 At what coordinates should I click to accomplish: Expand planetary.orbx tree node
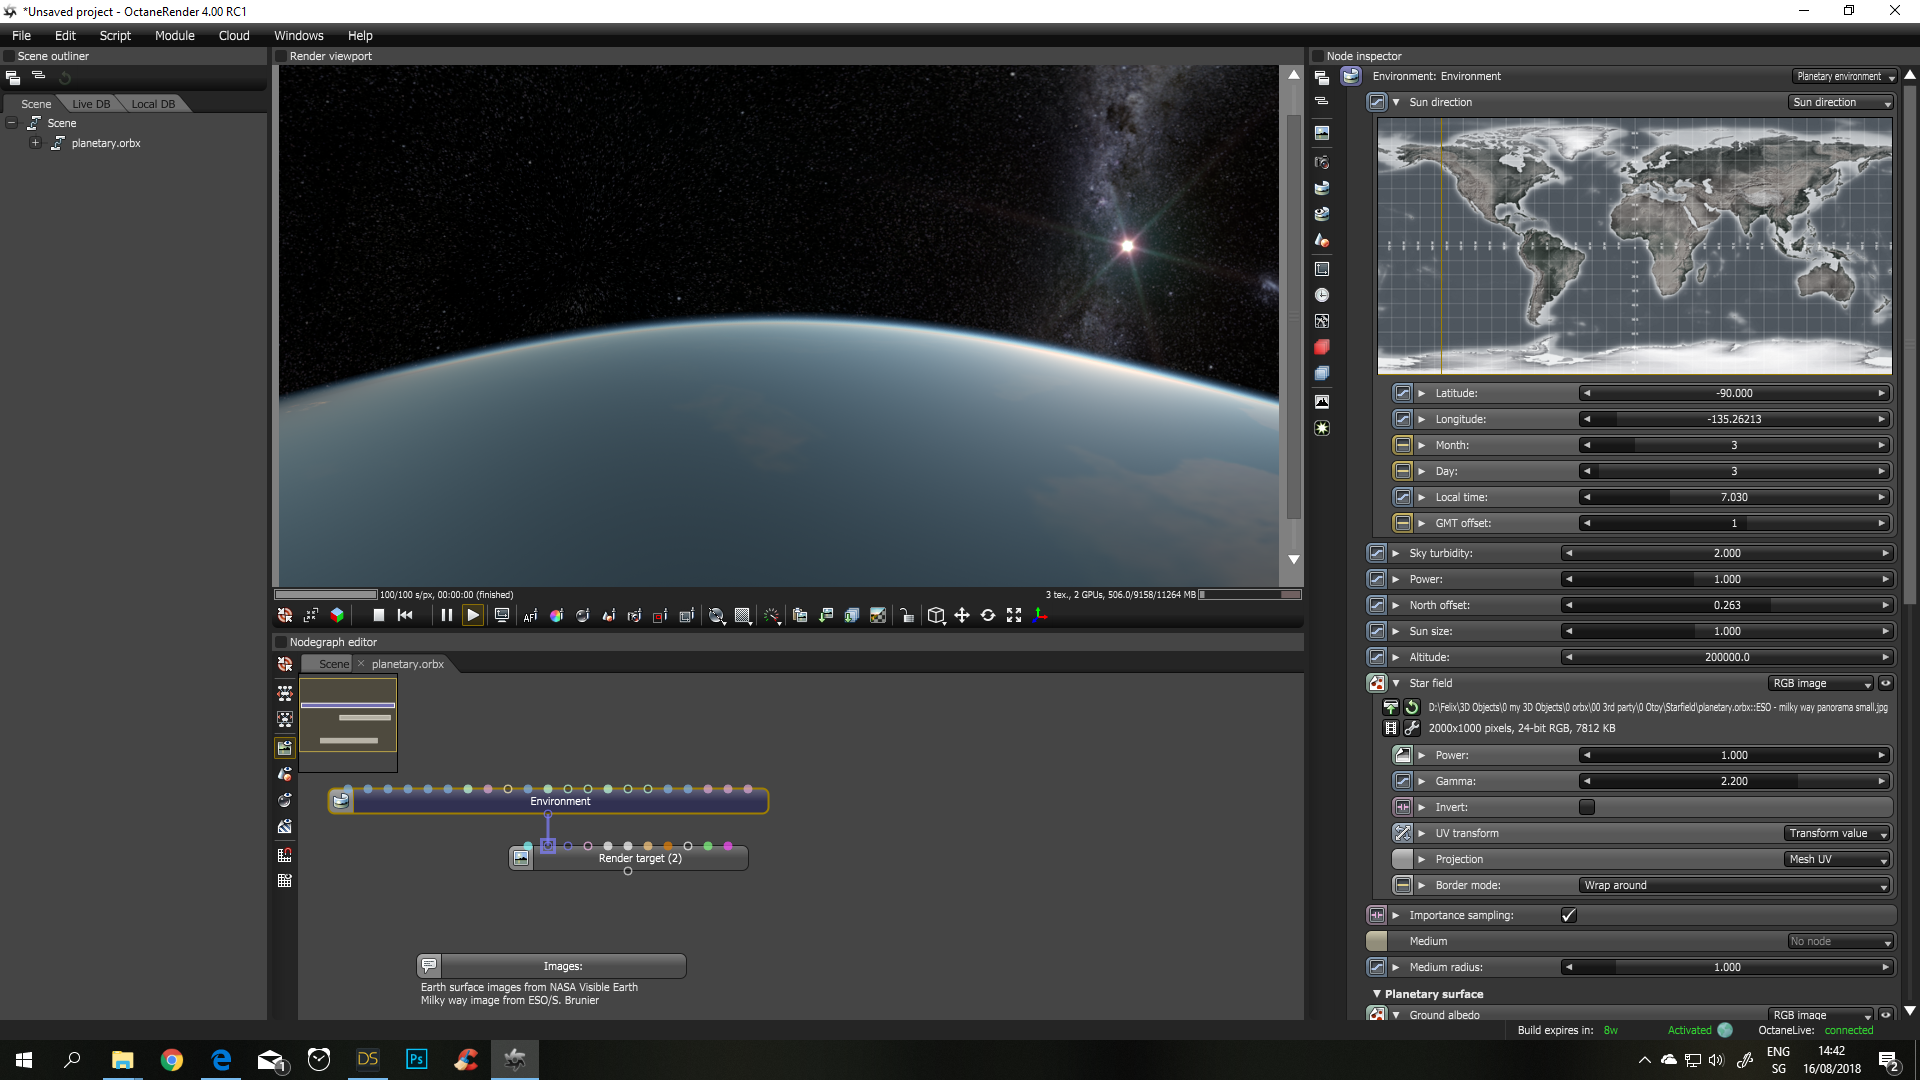(x=35, y=143)
